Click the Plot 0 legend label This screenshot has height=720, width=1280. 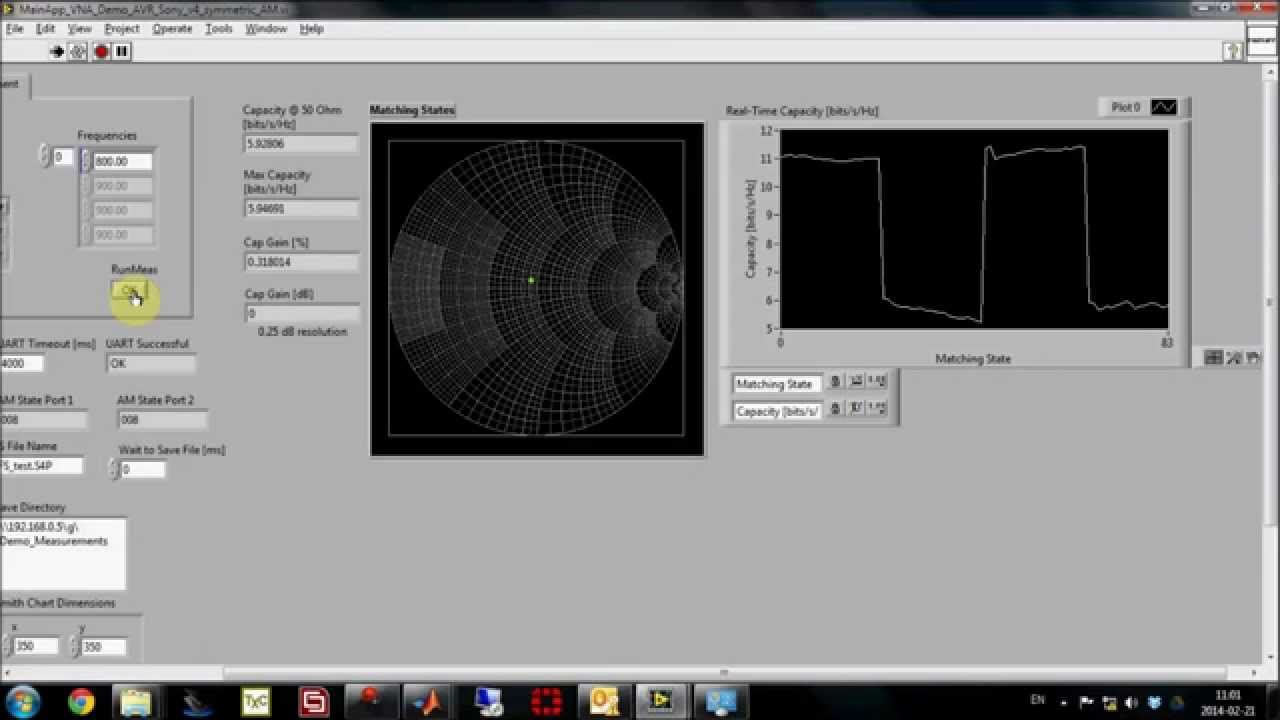coord(1125,107)
